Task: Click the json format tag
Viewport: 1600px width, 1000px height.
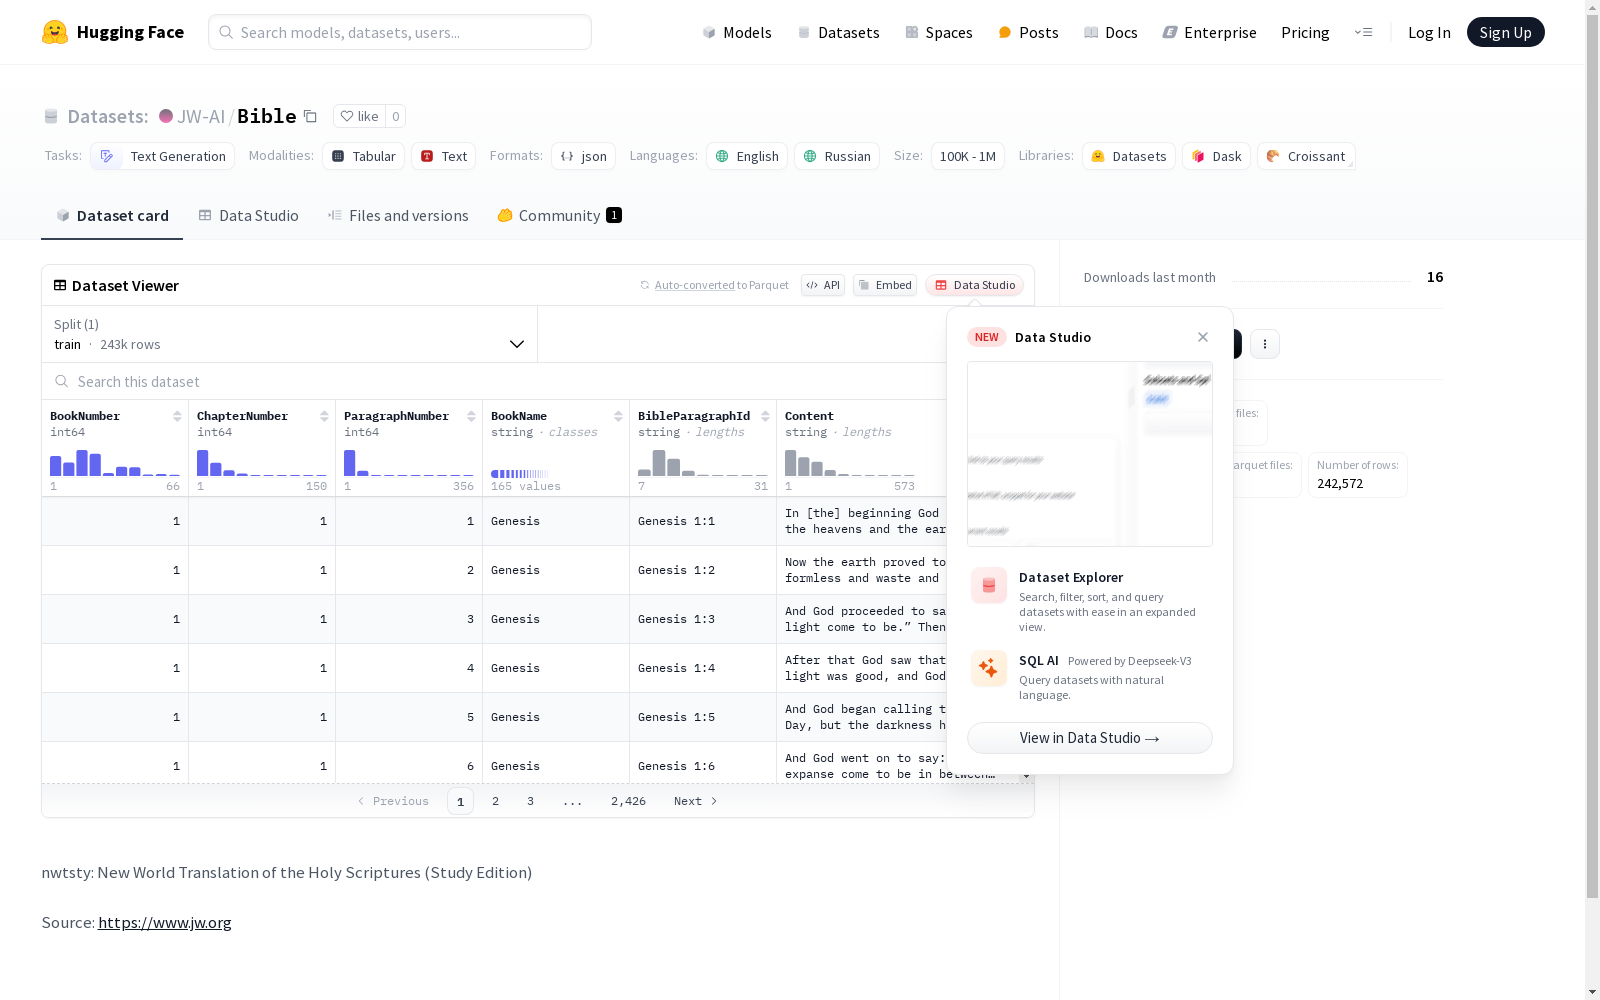Action: [583, 156]
